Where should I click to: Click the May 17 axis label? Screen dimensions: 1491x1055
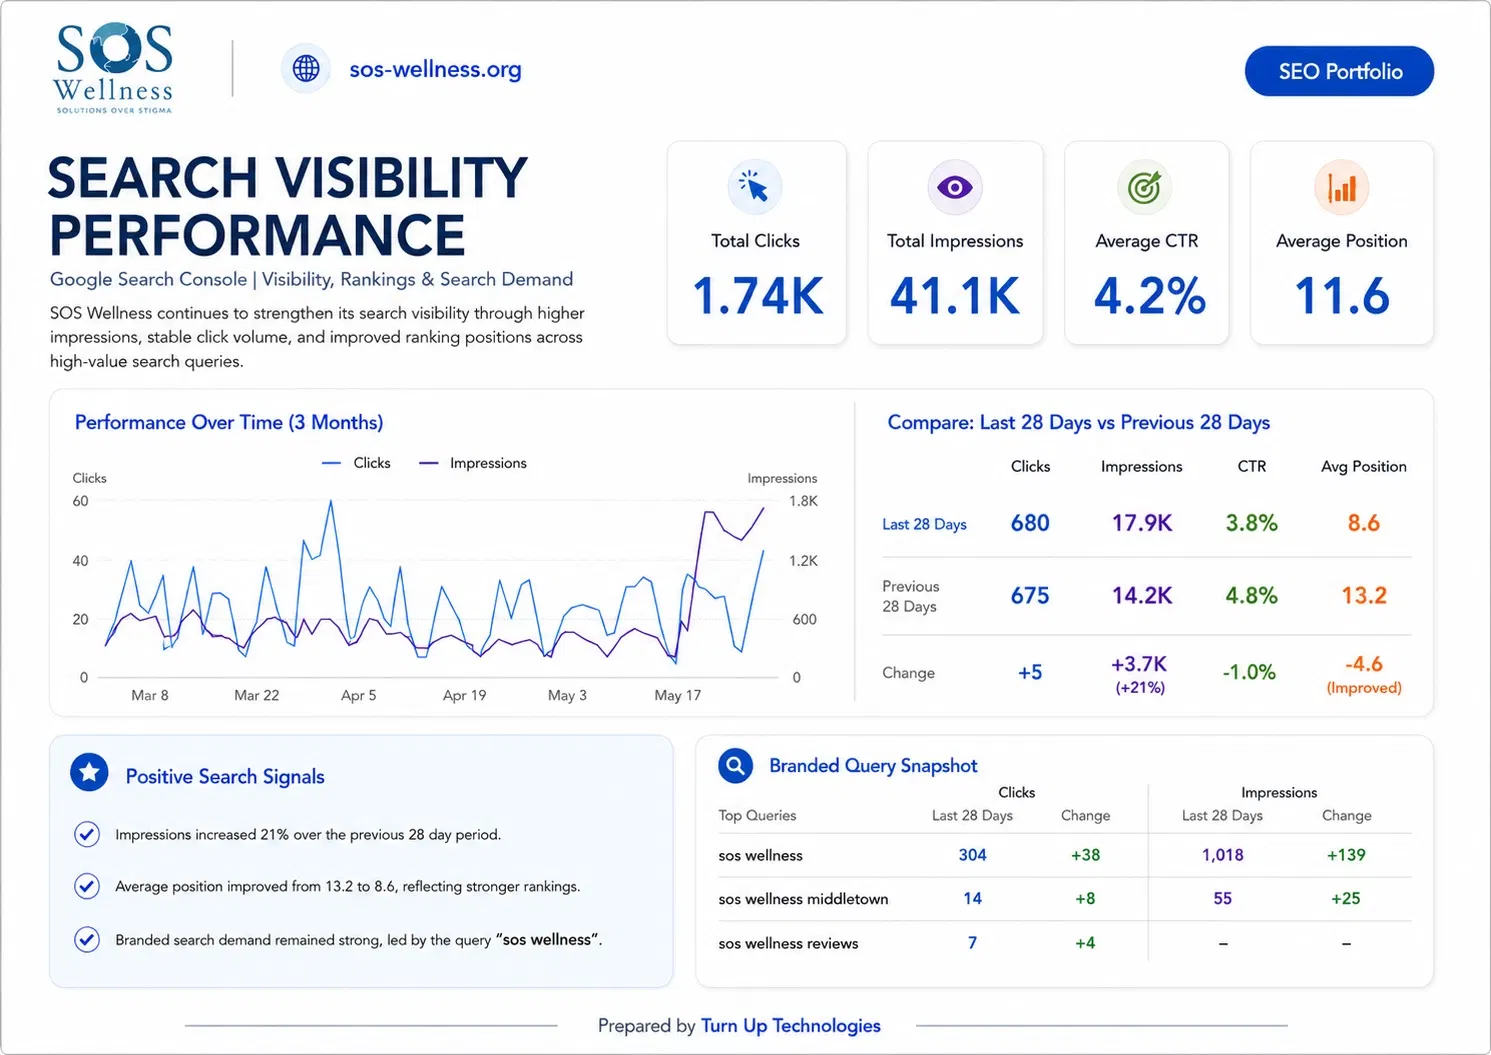click(x=678, y=695)
